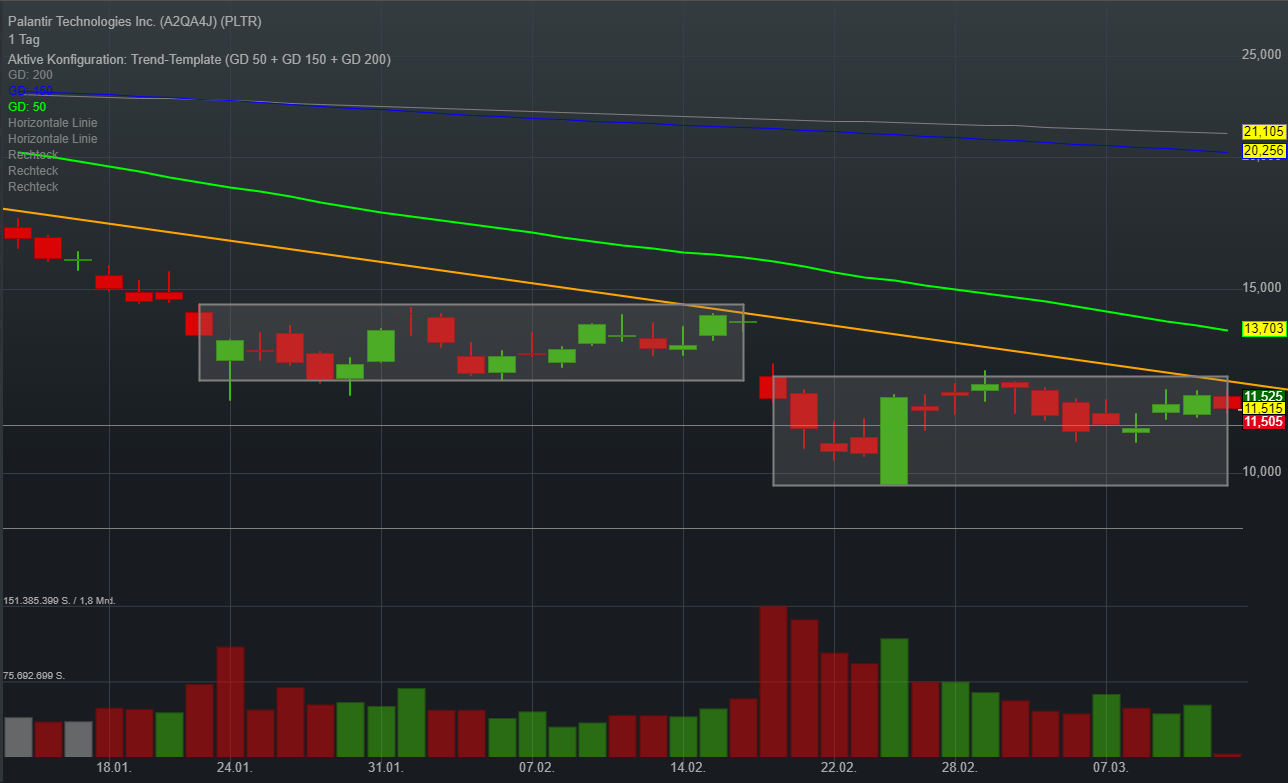Click the 28.02. date label
The height and width of the screenshot is (783, 1288).
(959, 768)
